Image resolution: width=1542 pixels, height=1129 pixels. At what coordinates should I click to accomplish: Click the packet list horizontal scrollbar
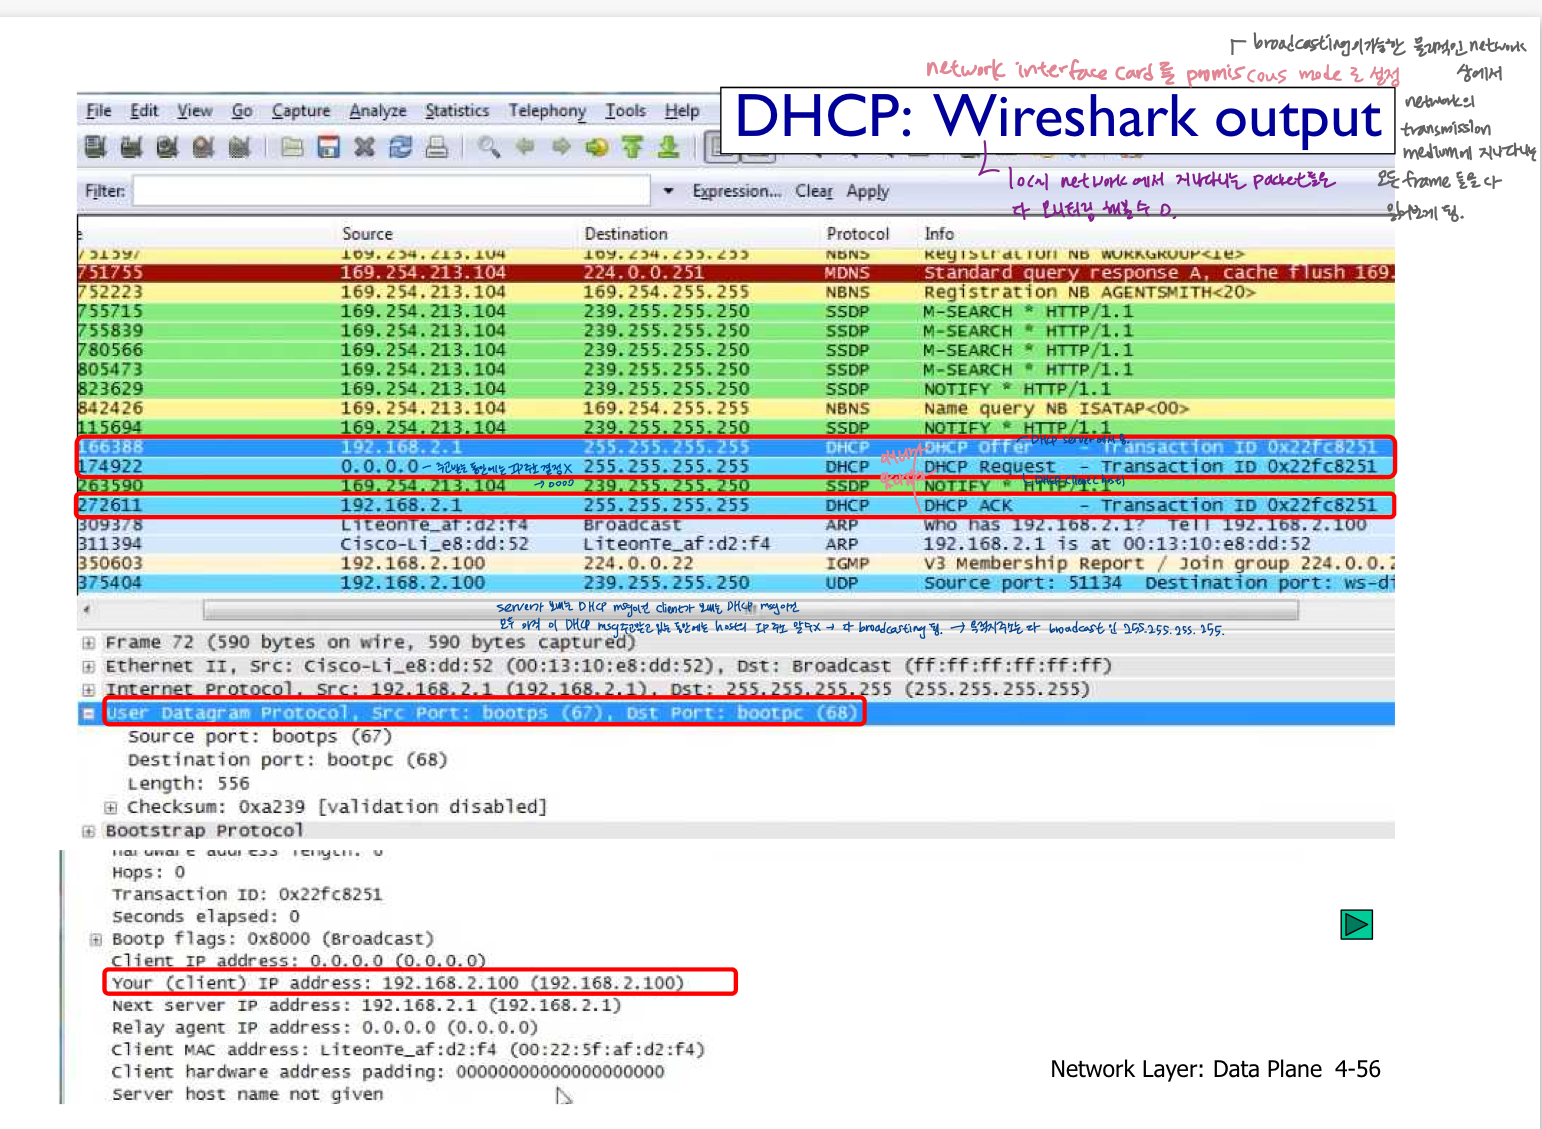[750, 609]
